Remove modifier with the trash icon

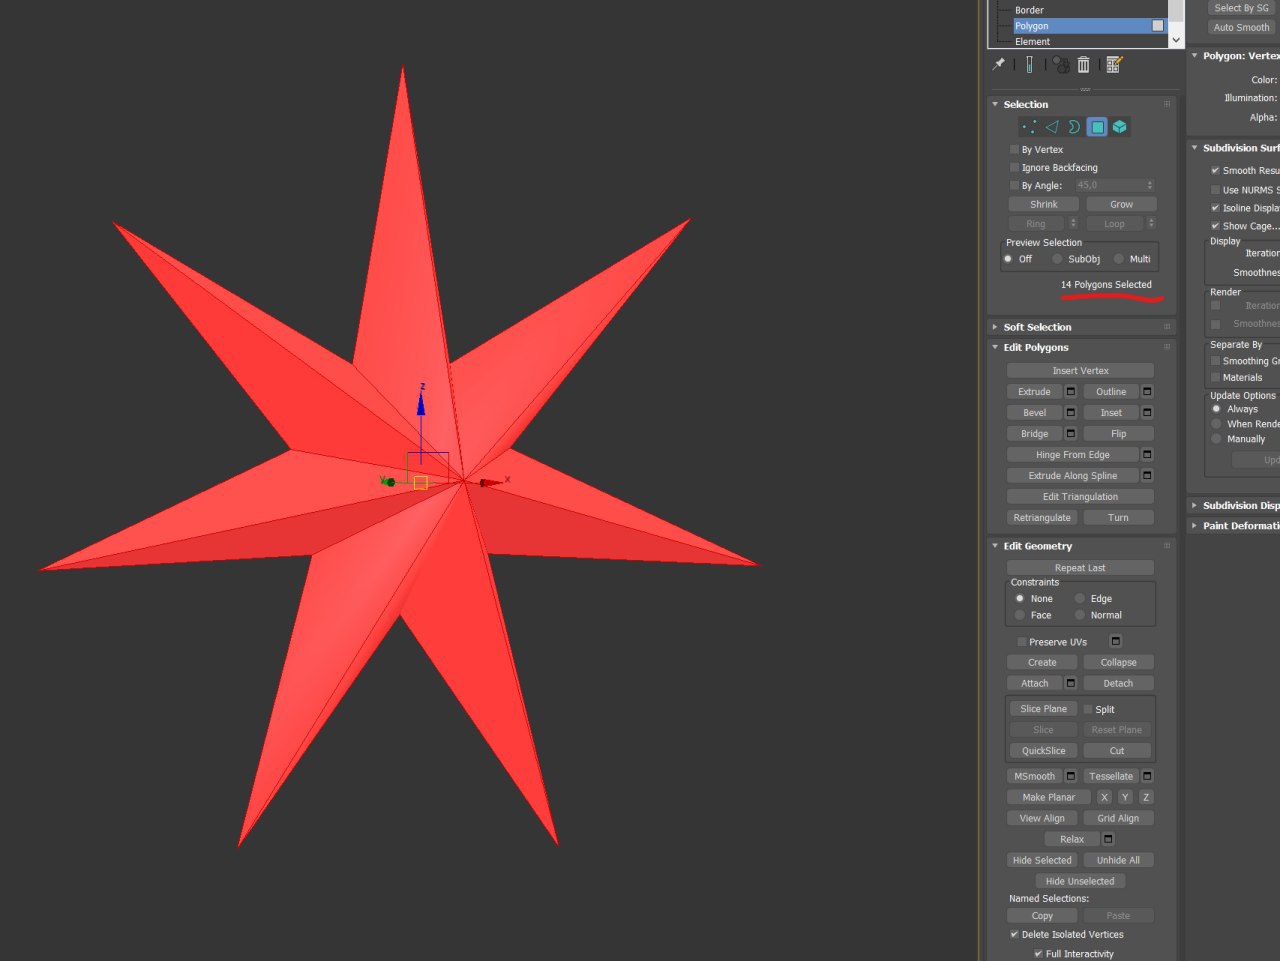click(x=1083, y=64)
